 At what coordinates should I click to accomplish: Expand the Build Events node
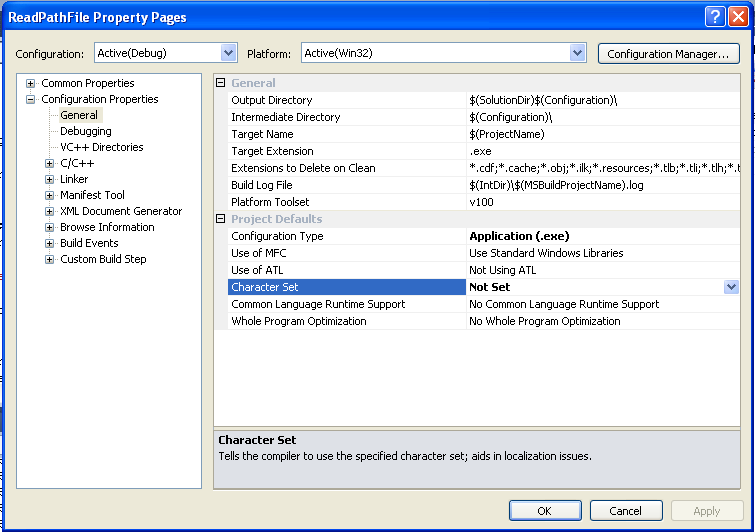coord(49,243)
